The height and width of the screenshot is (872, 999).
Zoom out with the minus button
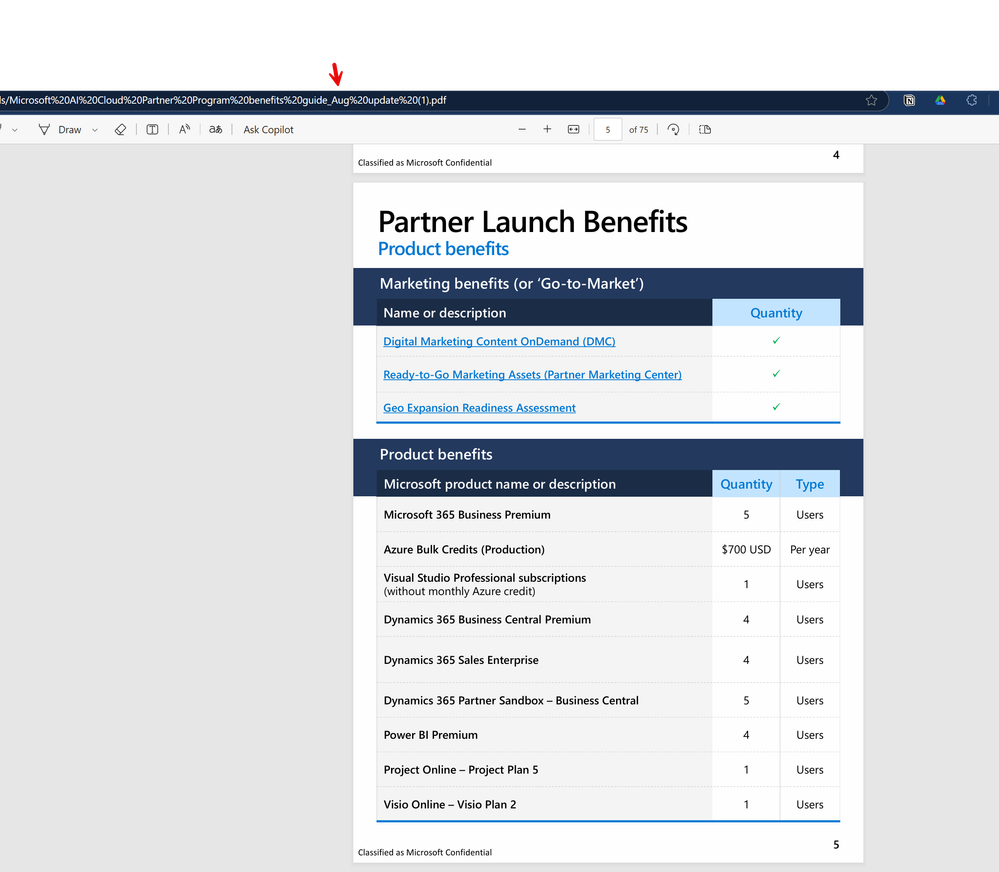pos(522,129)
